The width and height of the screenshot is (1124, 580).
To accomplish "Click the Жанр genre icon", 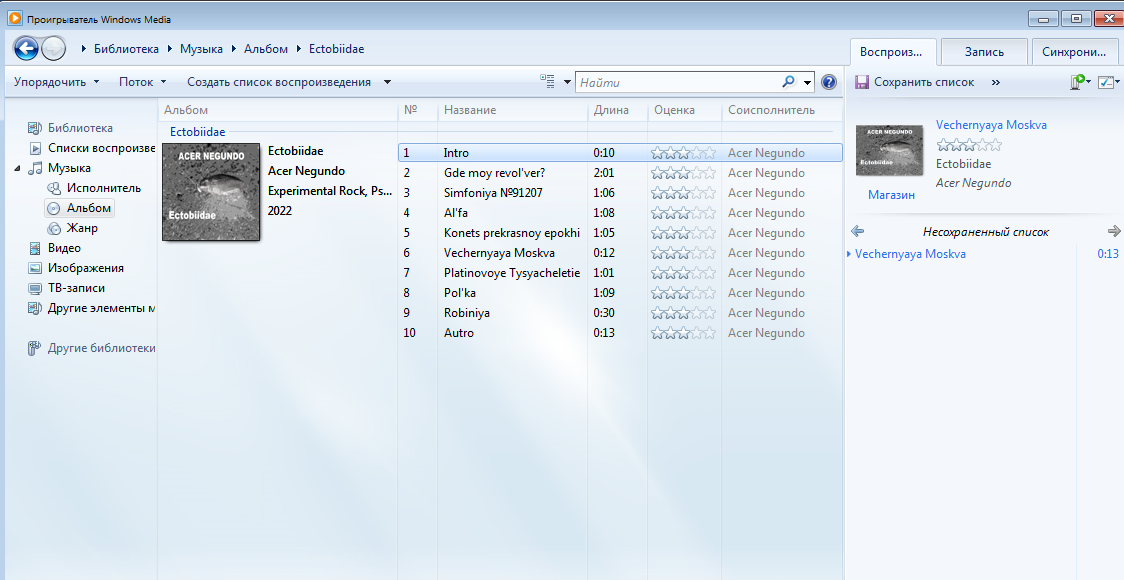I will tap(54, 229).
